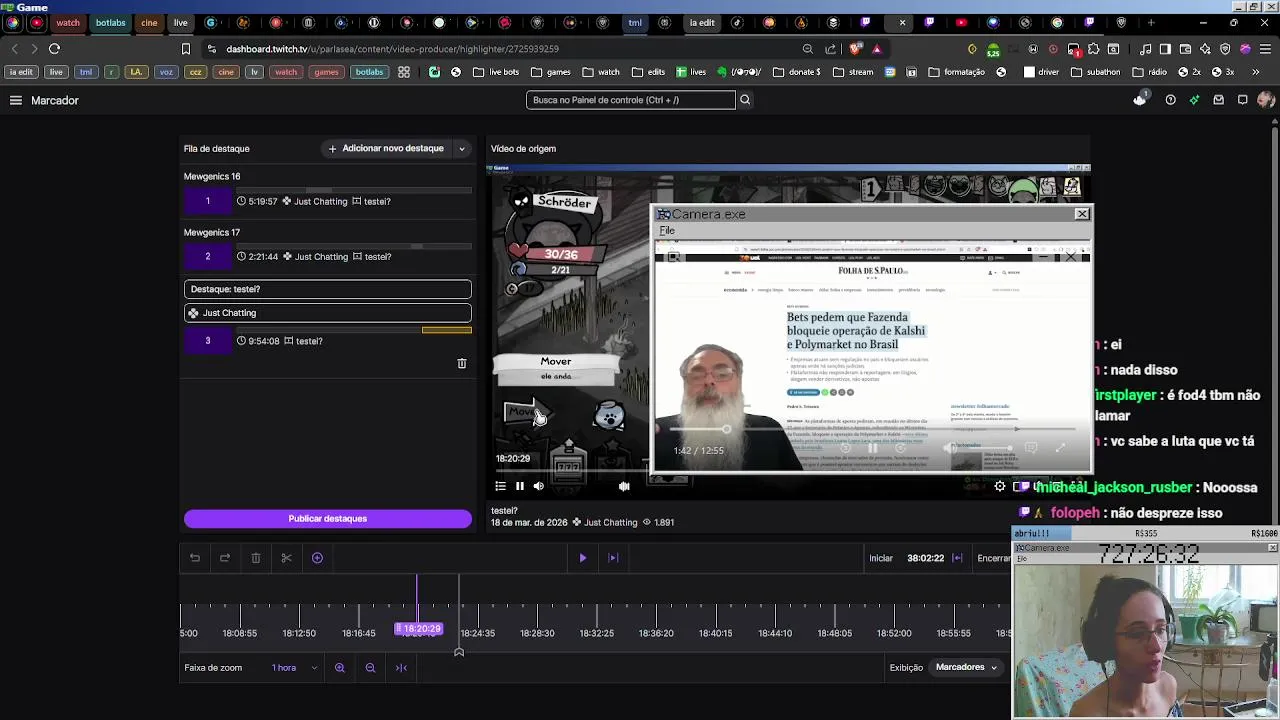Switch to the botlabs browser tab
Viewport: 1280px width, 720px height.
111,22
